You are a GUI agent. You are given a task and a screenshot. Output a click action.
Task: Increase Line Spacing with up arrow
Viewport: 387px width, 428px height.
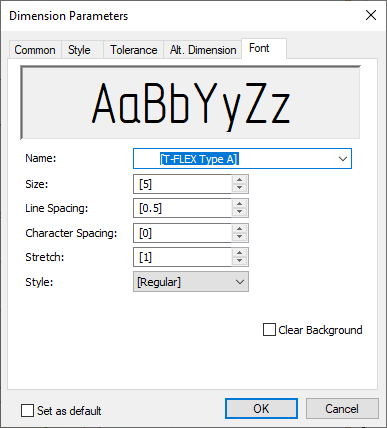(239, 204)
